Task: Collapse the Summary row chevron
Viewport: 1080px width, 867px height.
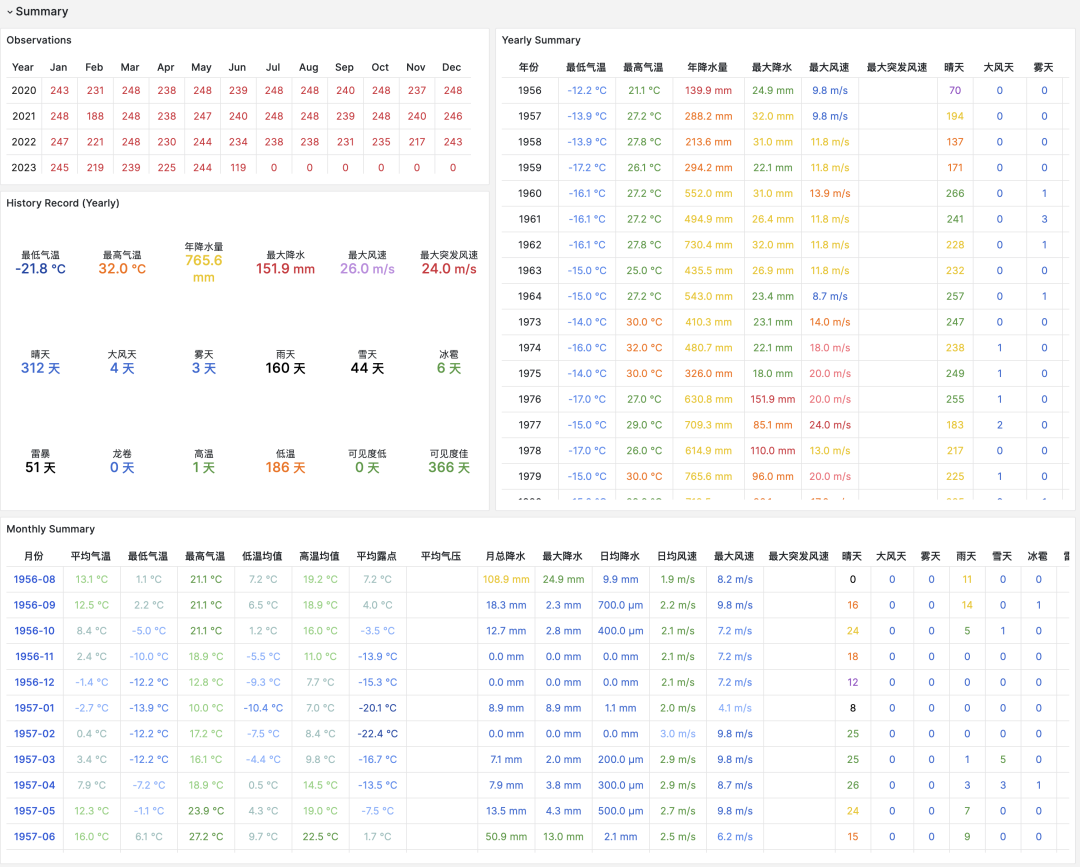Action: [x=8, y=12]
